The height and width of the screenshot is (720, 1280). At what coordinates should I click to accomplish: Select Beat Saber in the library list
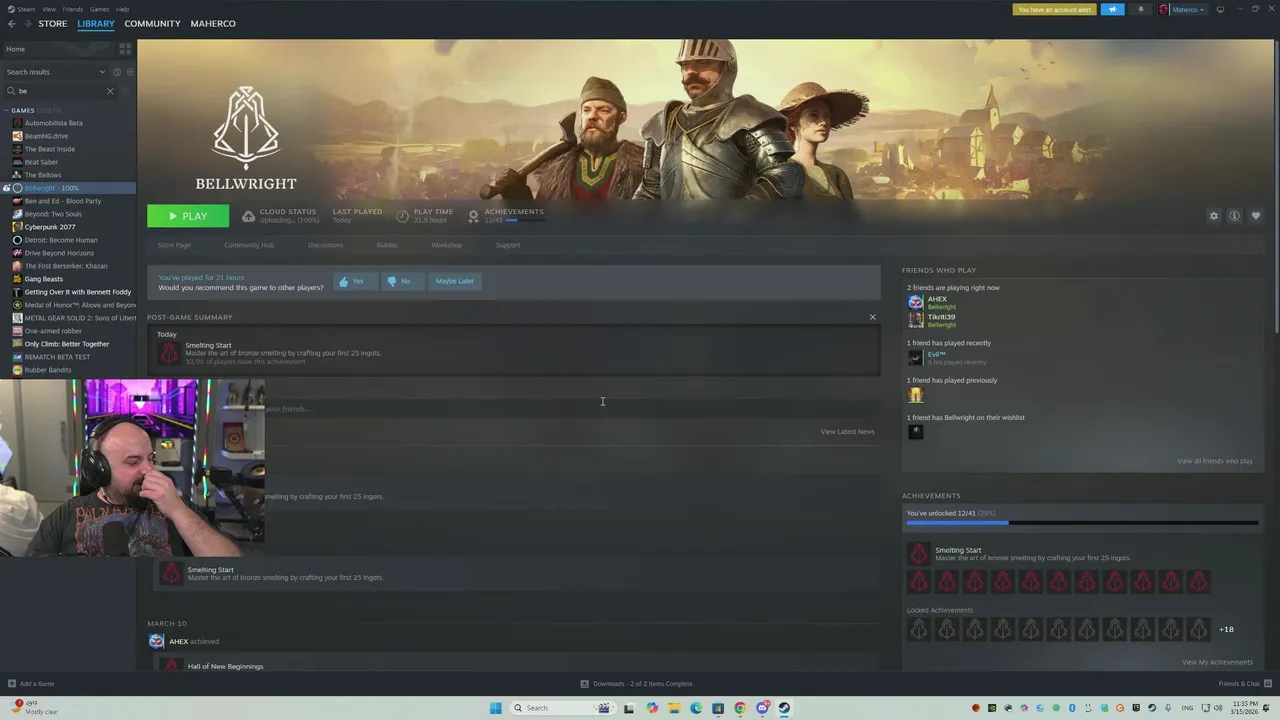pyautogui.click(x=41, y=162)
